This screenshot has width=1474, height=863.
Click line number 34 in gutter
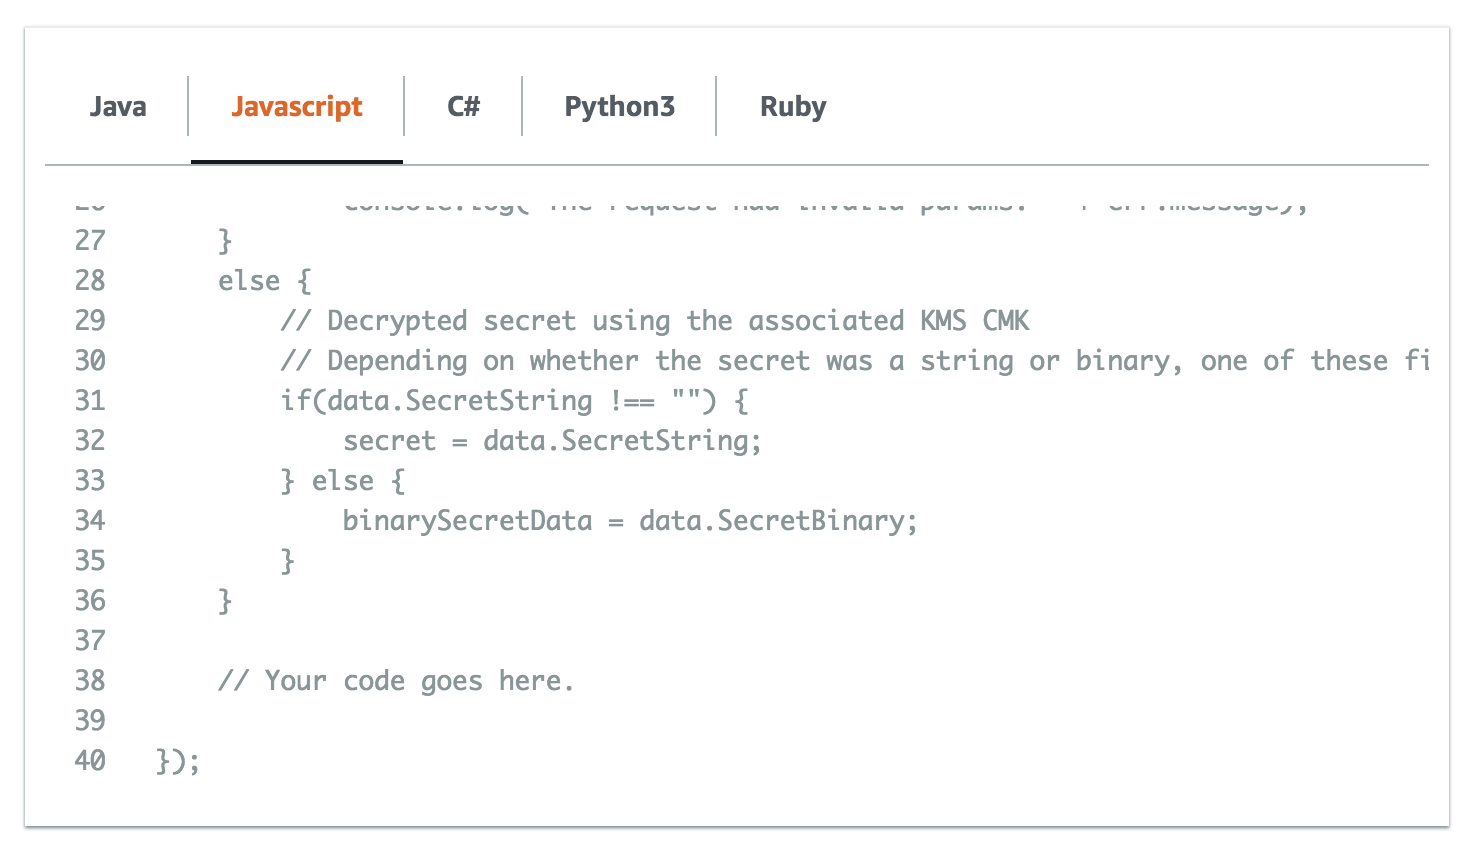90,520
